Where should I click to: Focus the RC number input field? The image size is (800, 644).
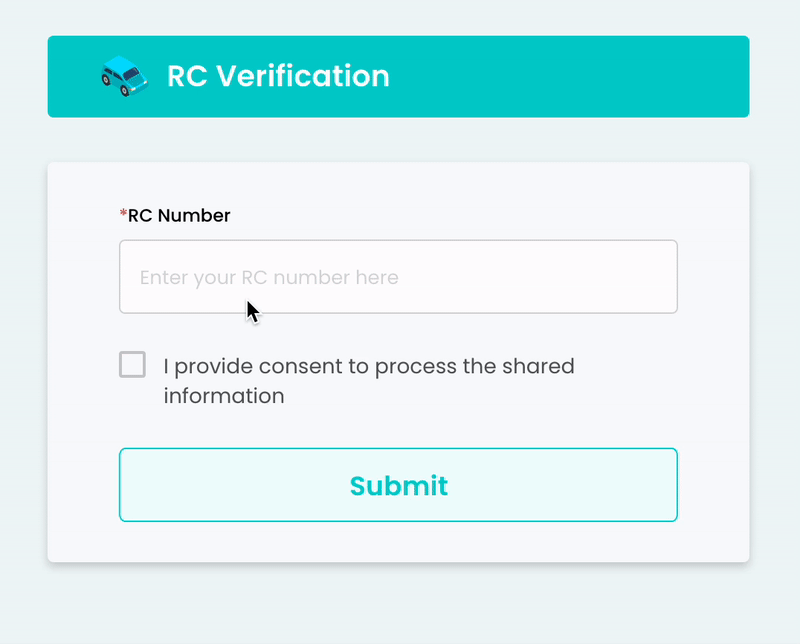(x=398, y=277)
